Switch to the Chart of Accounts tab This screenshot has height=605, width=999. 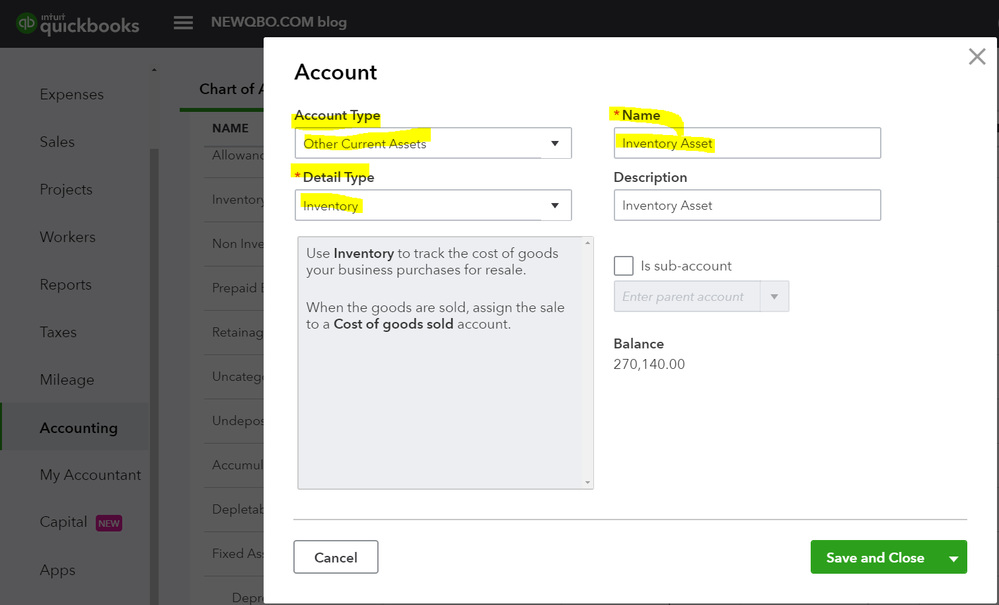pyautogui.click(x=230, y=89)
